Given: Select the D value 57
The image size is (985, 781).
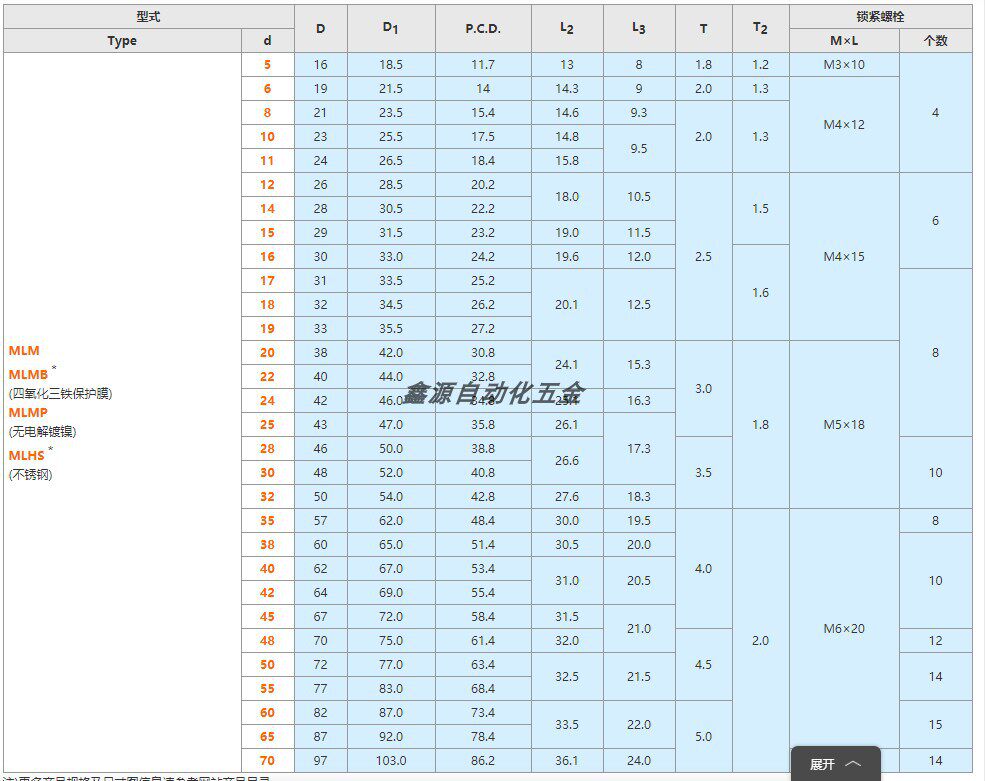Looking at the screenshot, I should point(320,521).
